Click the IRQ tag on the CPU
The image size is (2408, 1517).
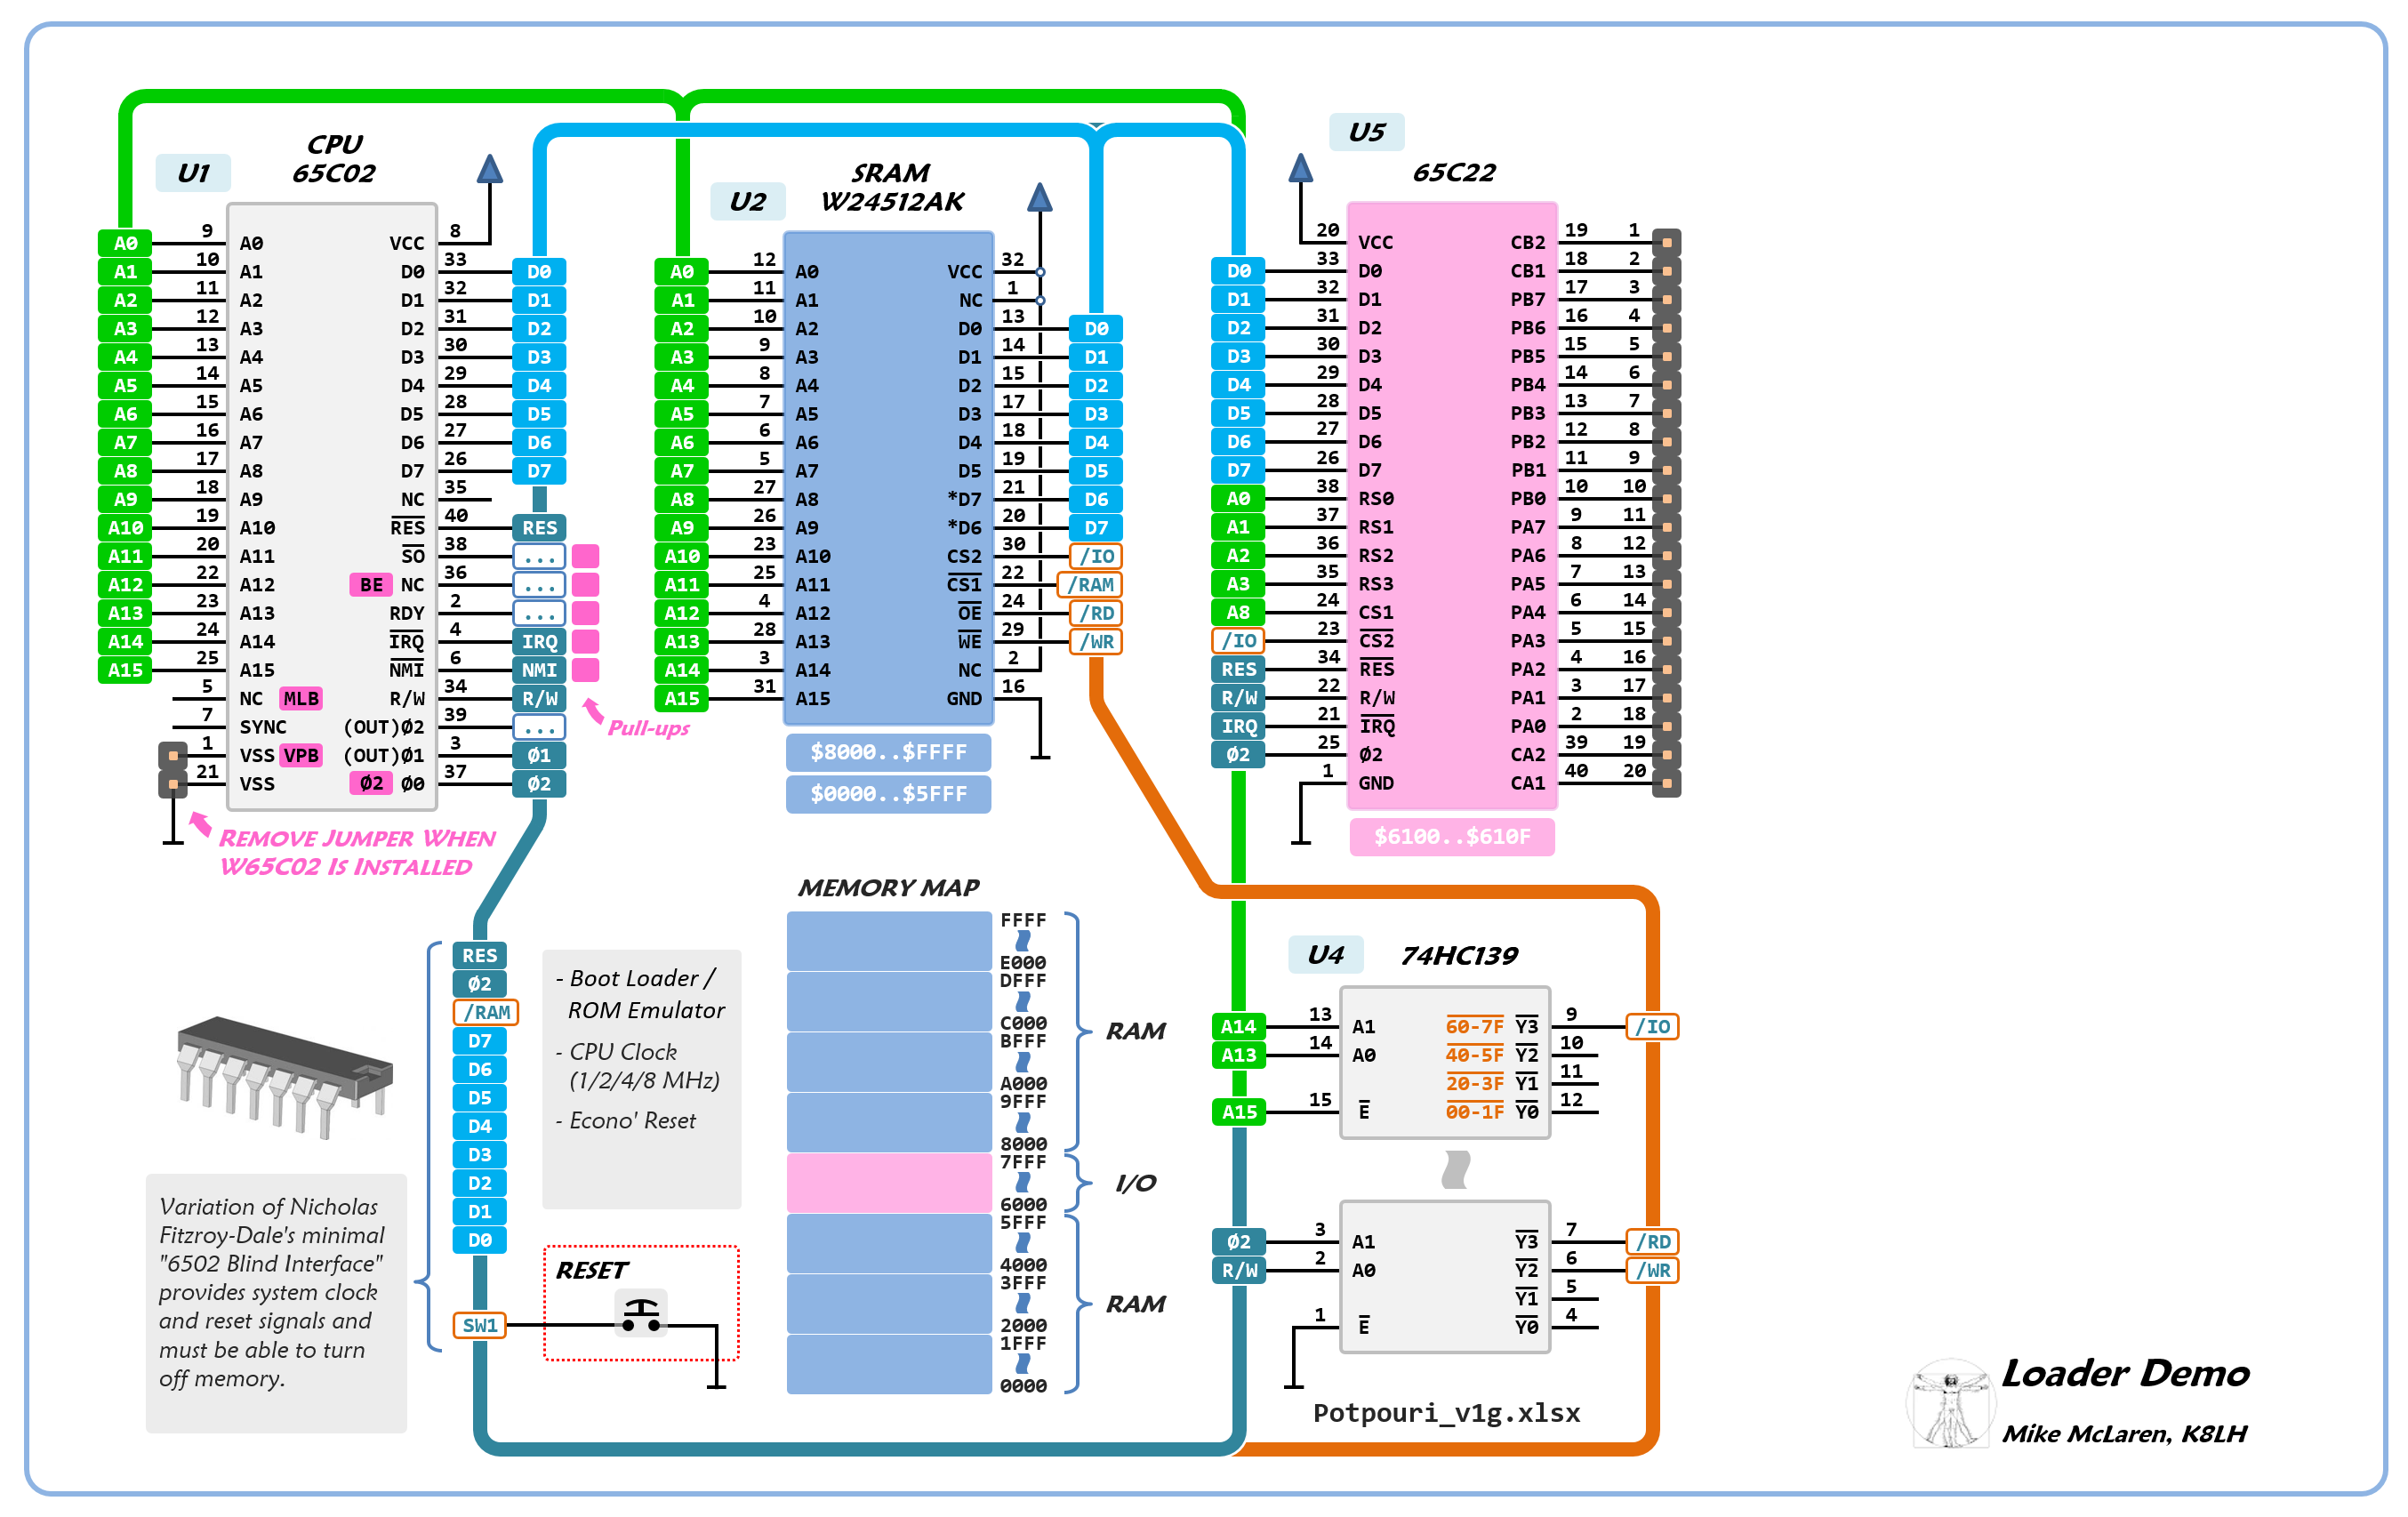[x=539, y=641]
